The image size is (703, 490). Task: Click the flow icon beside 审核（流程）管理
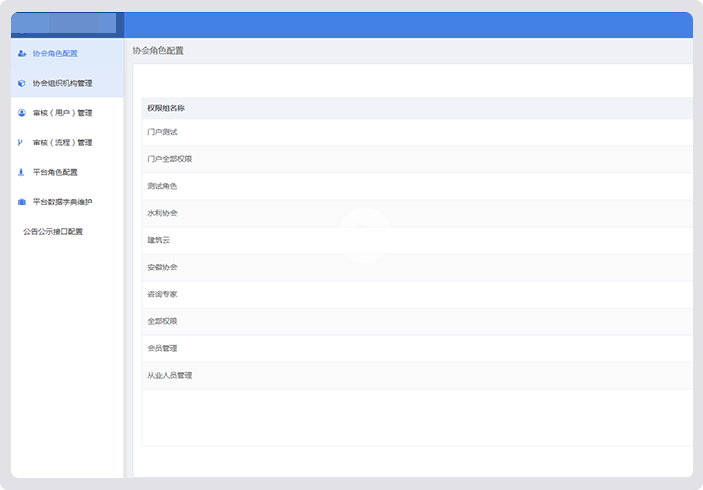[x=21, y=143]
